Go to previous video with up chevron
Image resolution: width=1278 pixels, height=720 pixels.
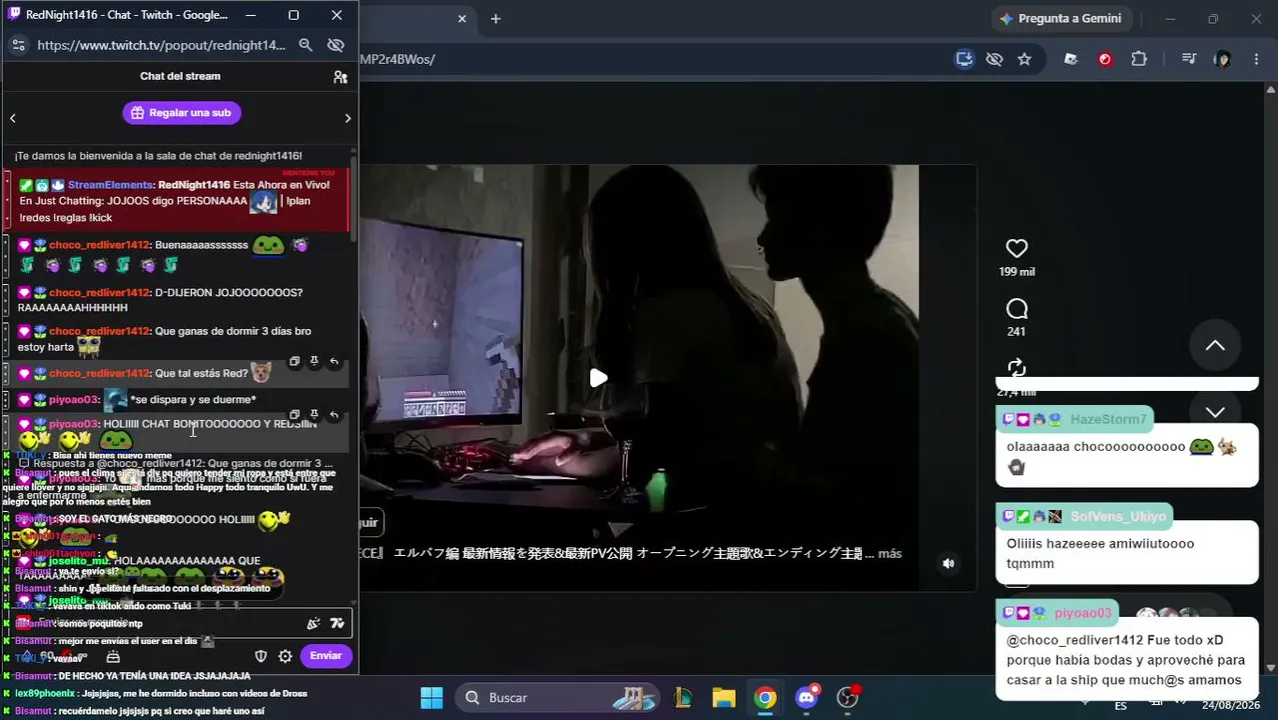tap(1215, 346)
